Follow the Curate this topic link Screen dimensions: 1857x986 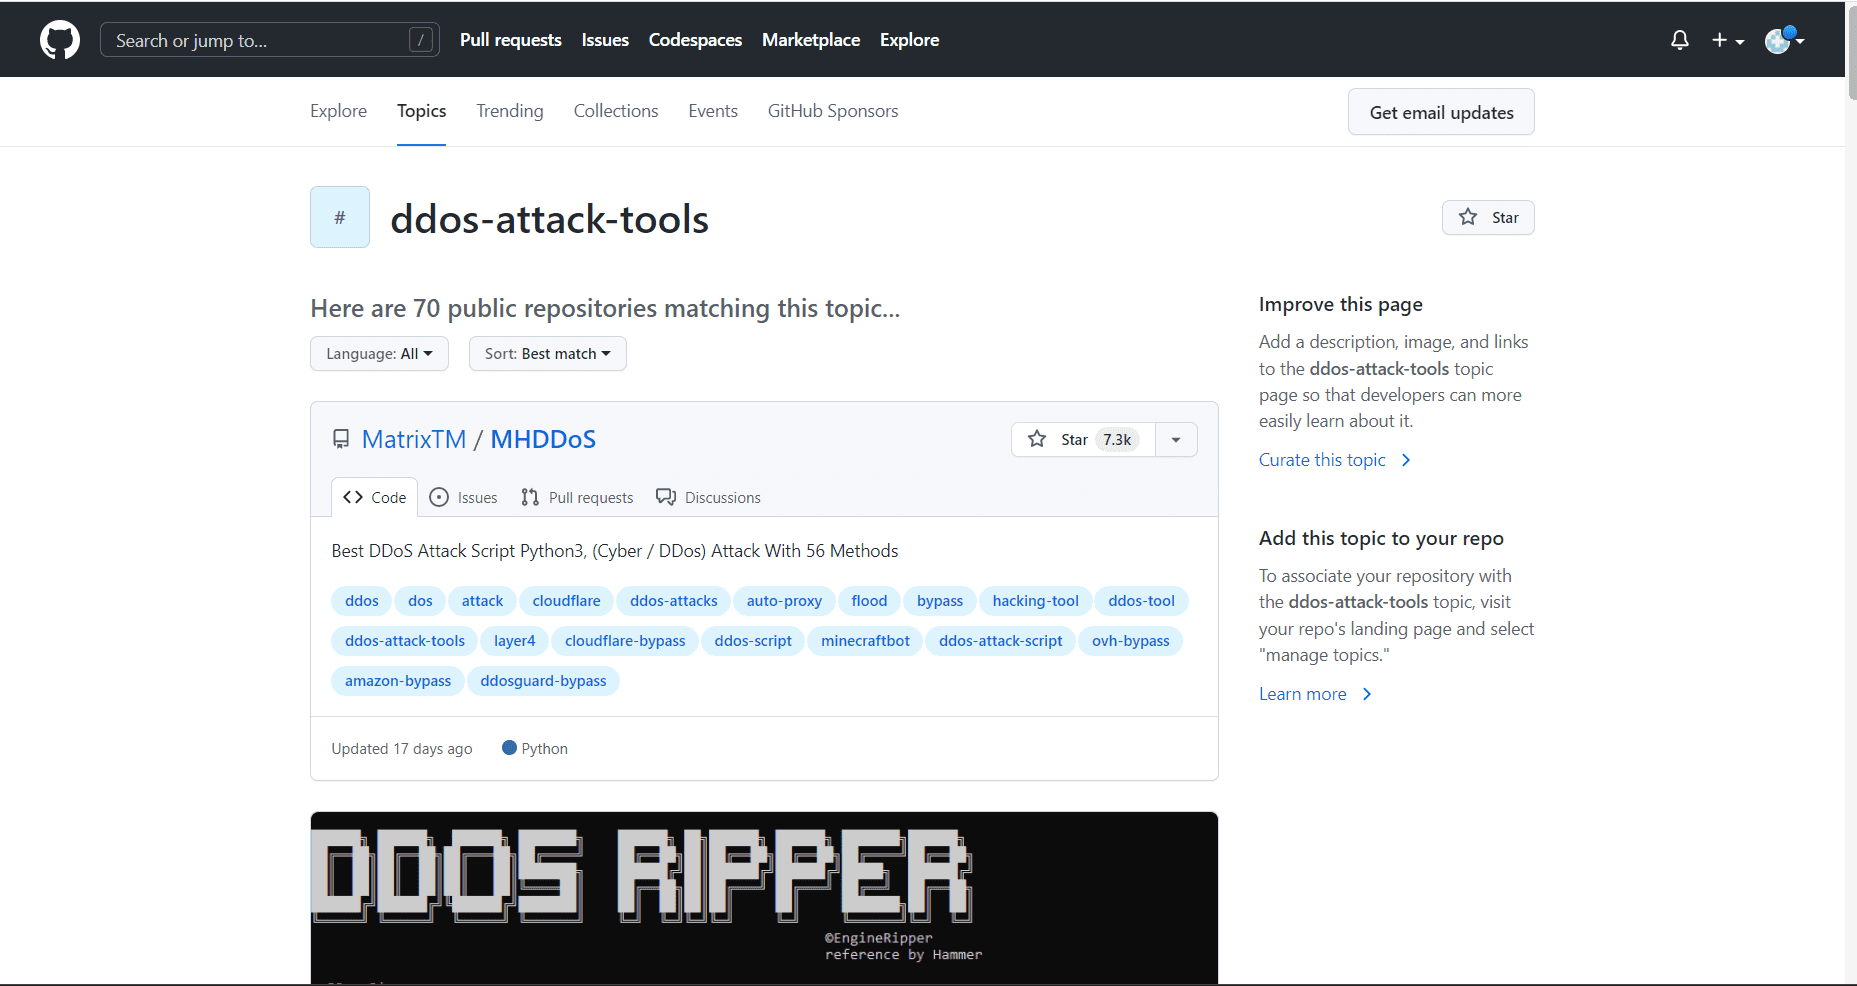pos(1322,460)
